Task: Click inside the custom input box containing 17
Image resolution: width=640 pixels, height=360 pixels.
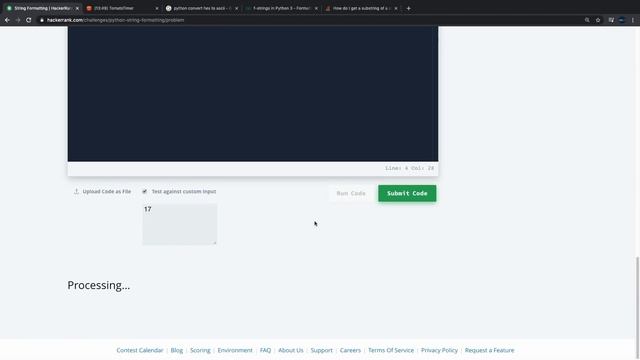Action: pyautogui.click(x=180, y=224)
